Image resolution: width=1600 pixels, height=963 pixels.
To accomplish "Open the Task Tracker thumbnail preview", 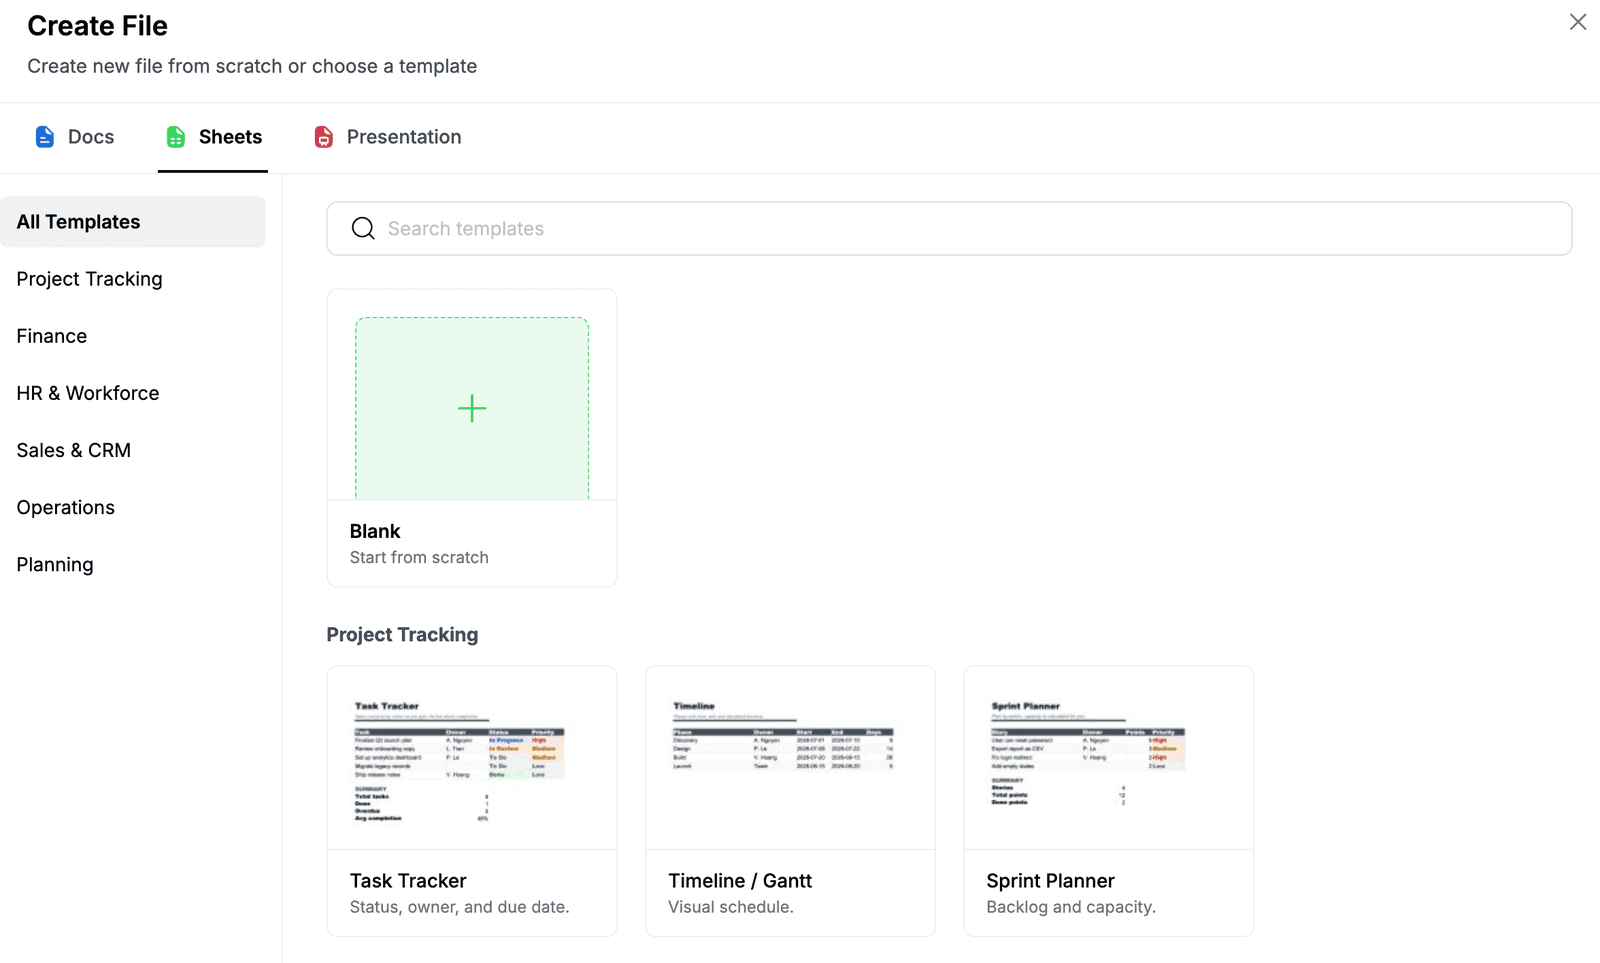I will click(472, 758).
